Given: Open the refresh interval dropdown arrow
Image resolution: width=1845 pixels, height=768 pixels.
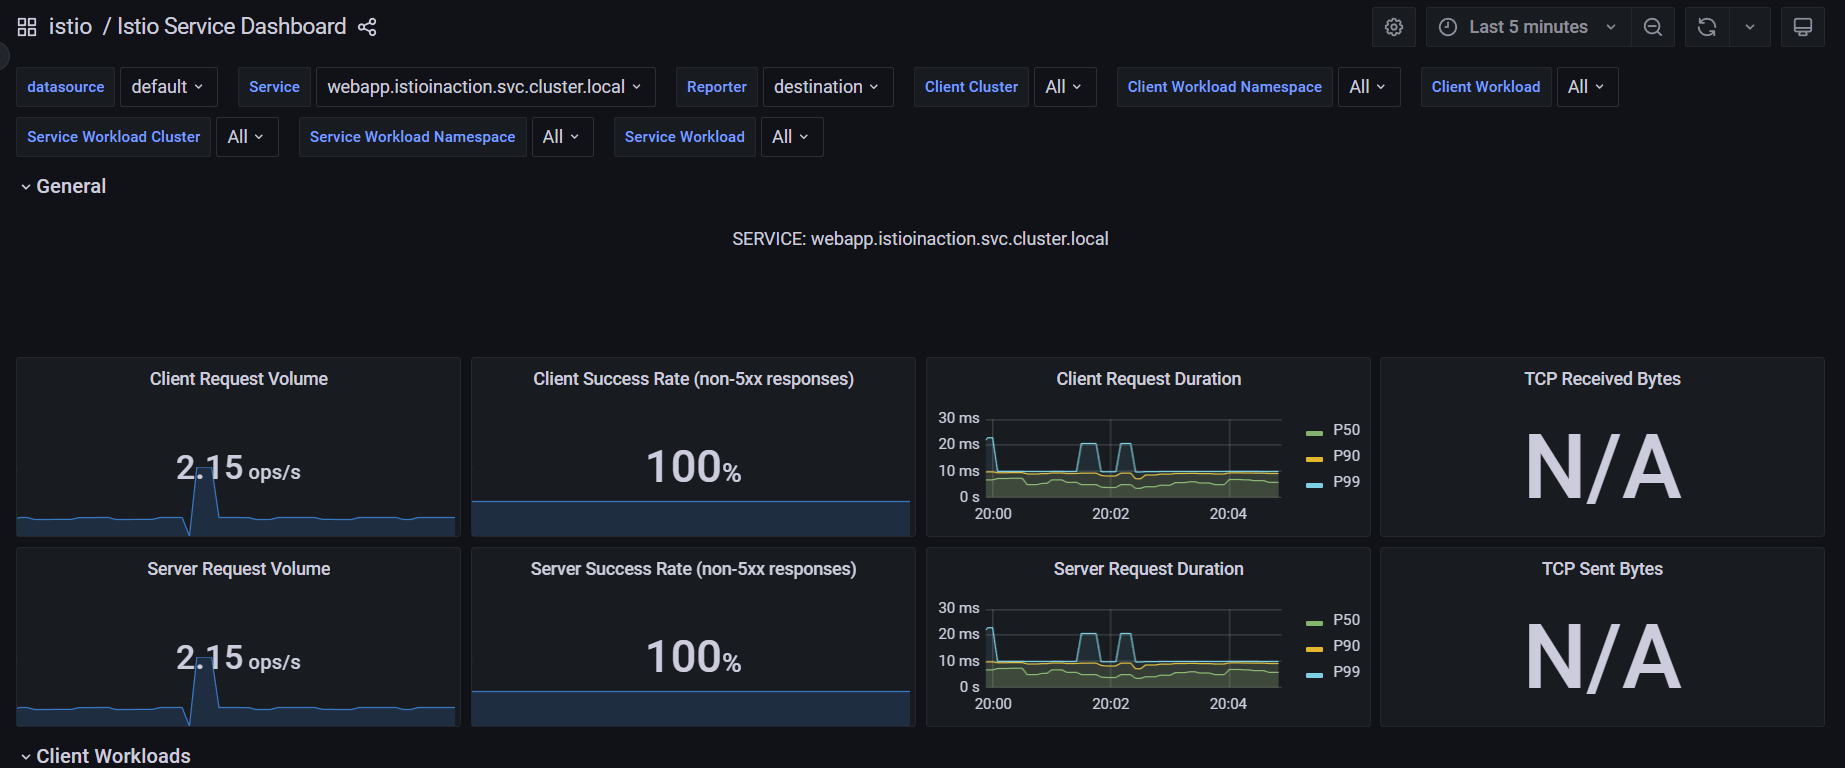Looking at the screenshot, I should click(x=1750, y=27).
